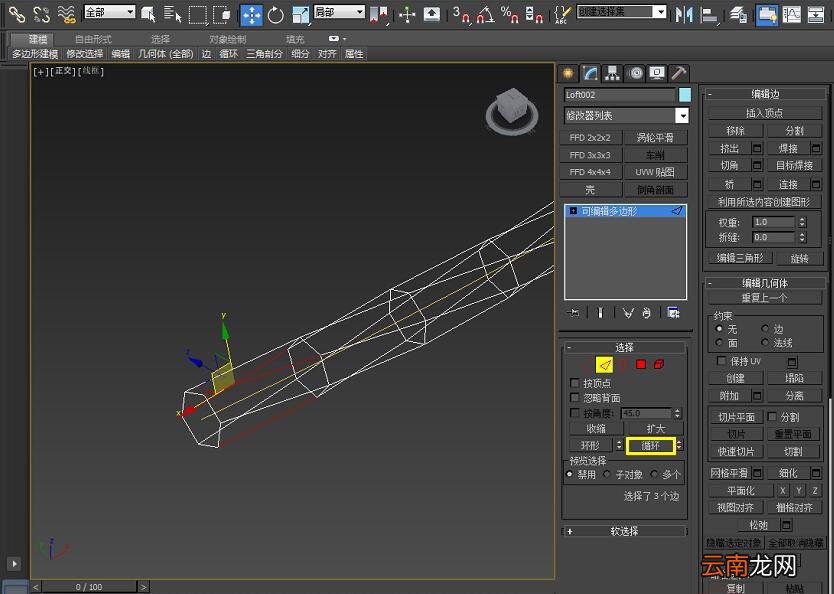Viewport: 834px width, 594px height.
Task: Click the Pin Stack icon below modifier stack
Action: click(573, 313)
